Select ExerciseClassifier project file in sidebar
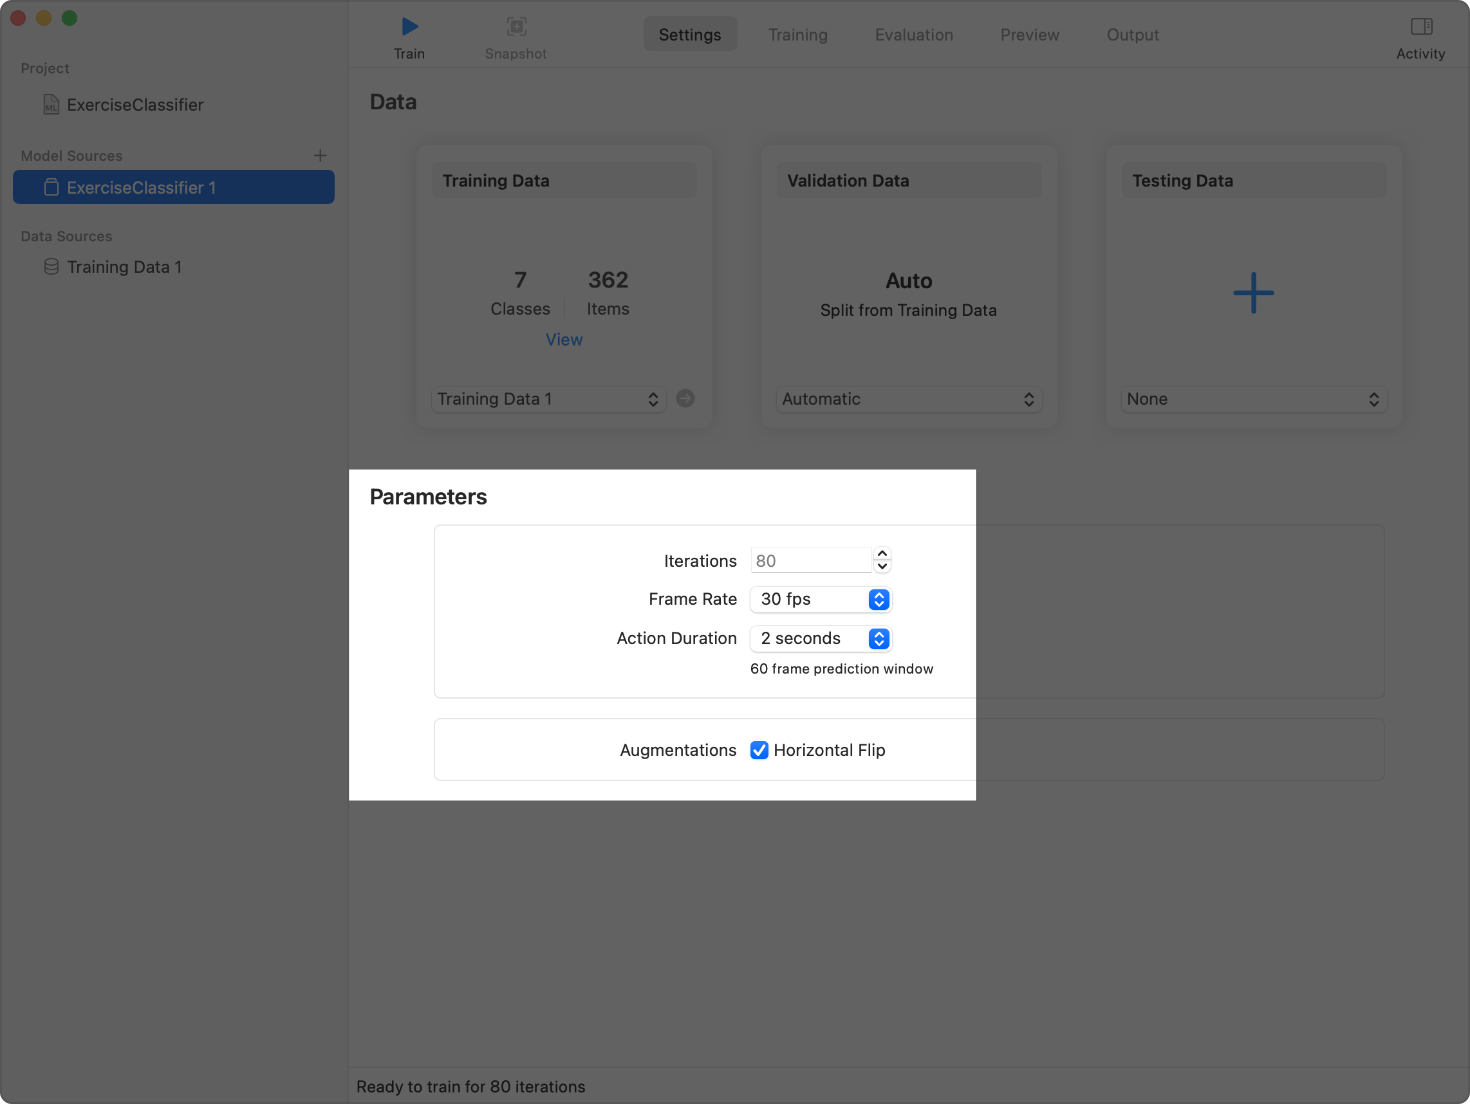The image size is (1470, 1104). point(134,105)
